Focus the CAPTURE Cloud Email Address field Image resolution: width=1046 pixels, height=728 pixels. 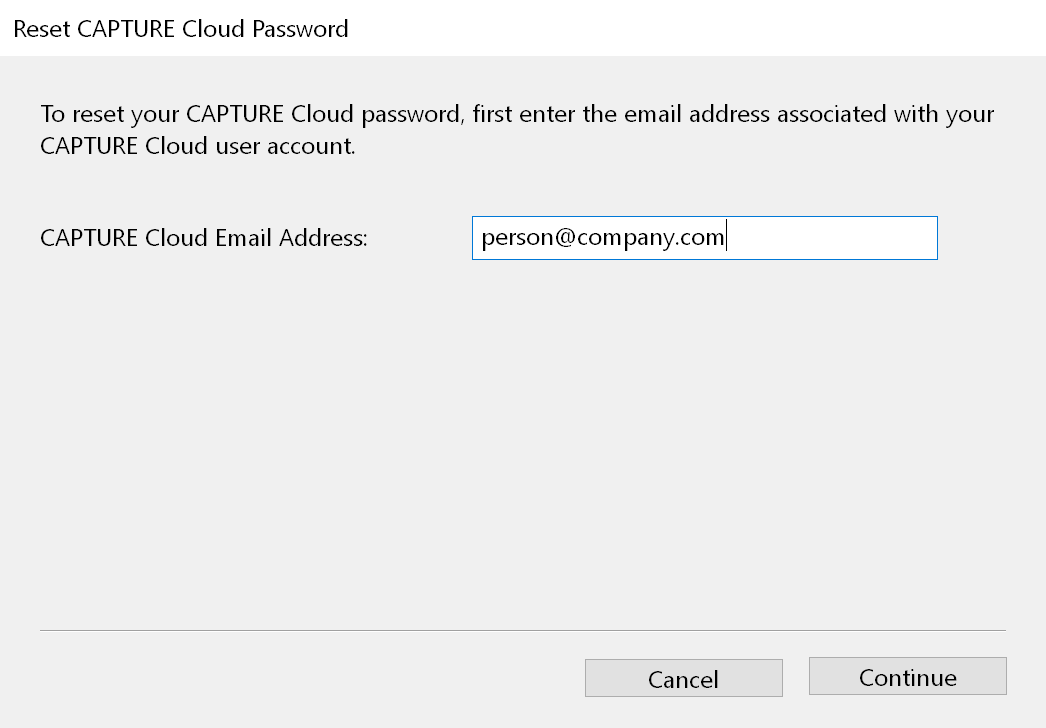tap(704, 238)
